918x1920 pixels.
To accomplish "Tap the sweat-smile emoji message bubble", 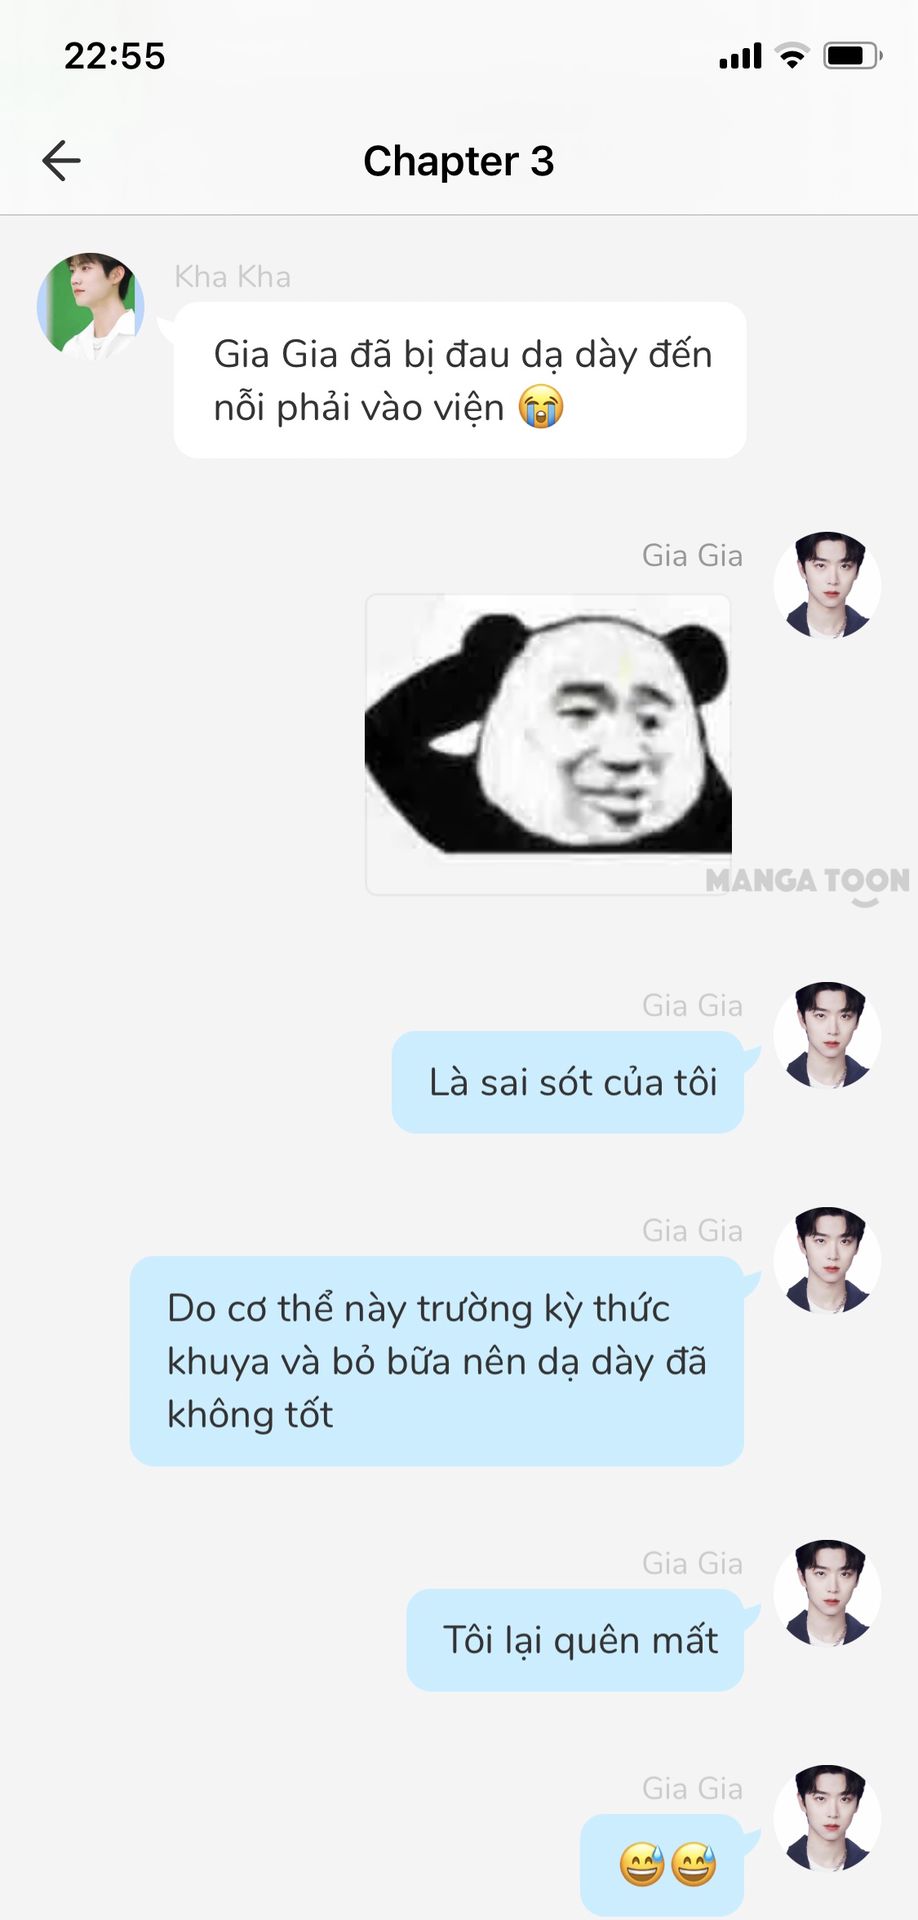I will 662,1865.
